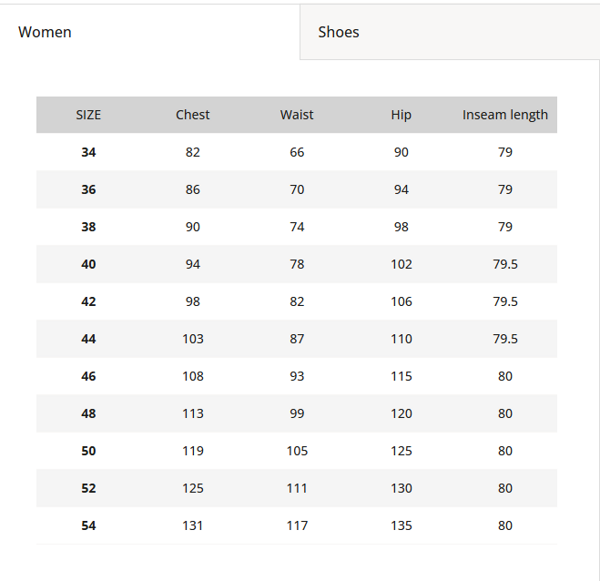This screenshot has width=600, height=581.
Task: Click hip value 115
Action: point(401,376)
